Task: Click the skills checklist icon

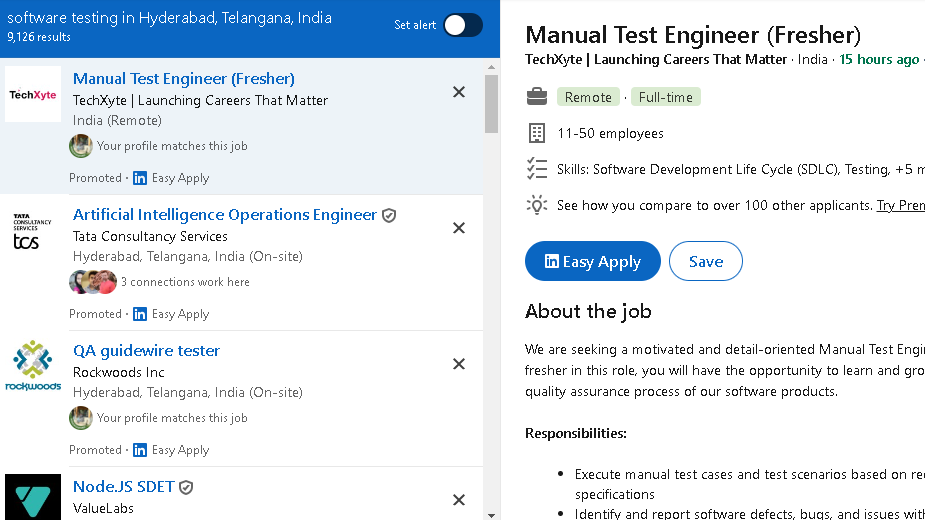Action: click(x=537, y=169)
